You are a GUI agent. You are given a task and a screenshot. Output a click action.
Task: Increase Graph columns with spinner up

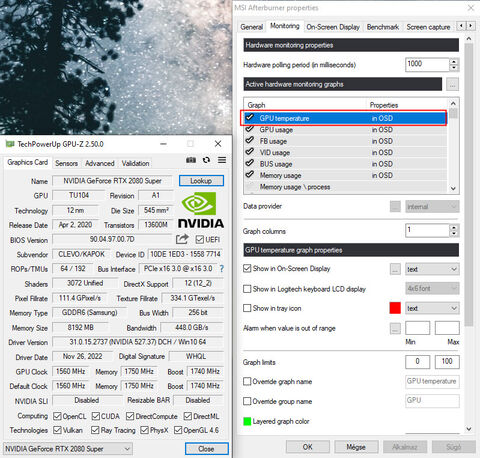(454, 228)
